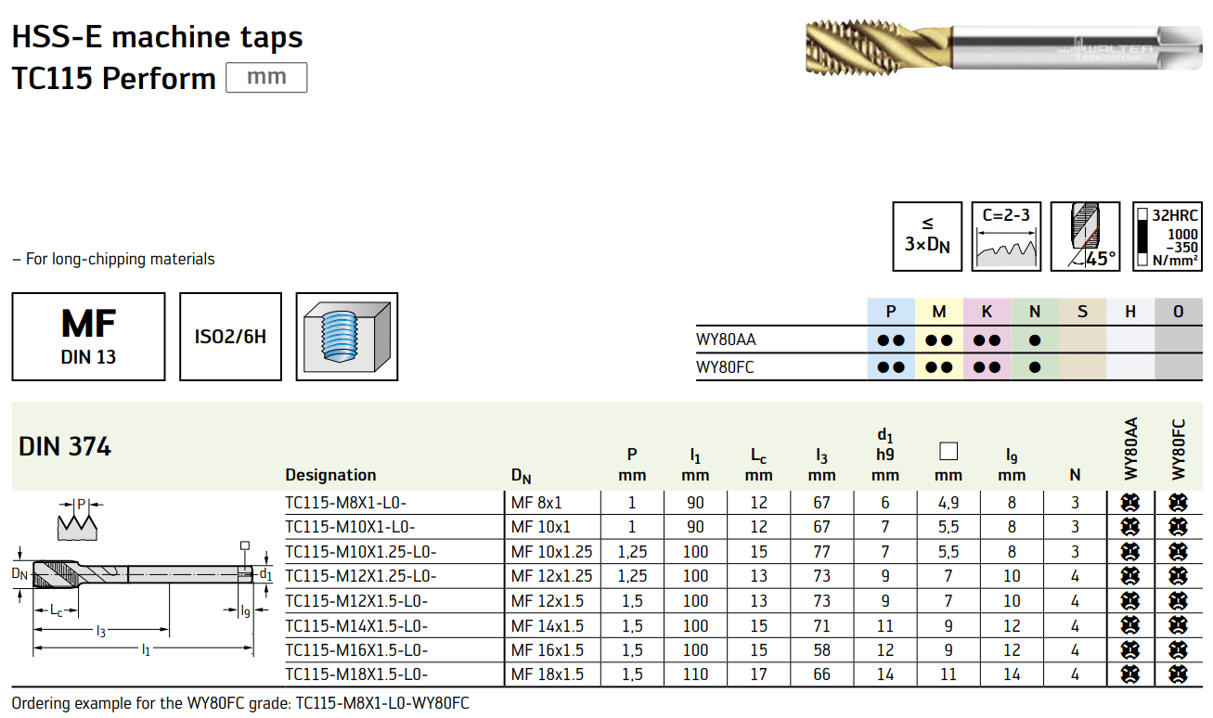This screenshot has height=718, width=1213.
Task: Click the mm unit box beside TC115 Perform
Action: point(266,77)
